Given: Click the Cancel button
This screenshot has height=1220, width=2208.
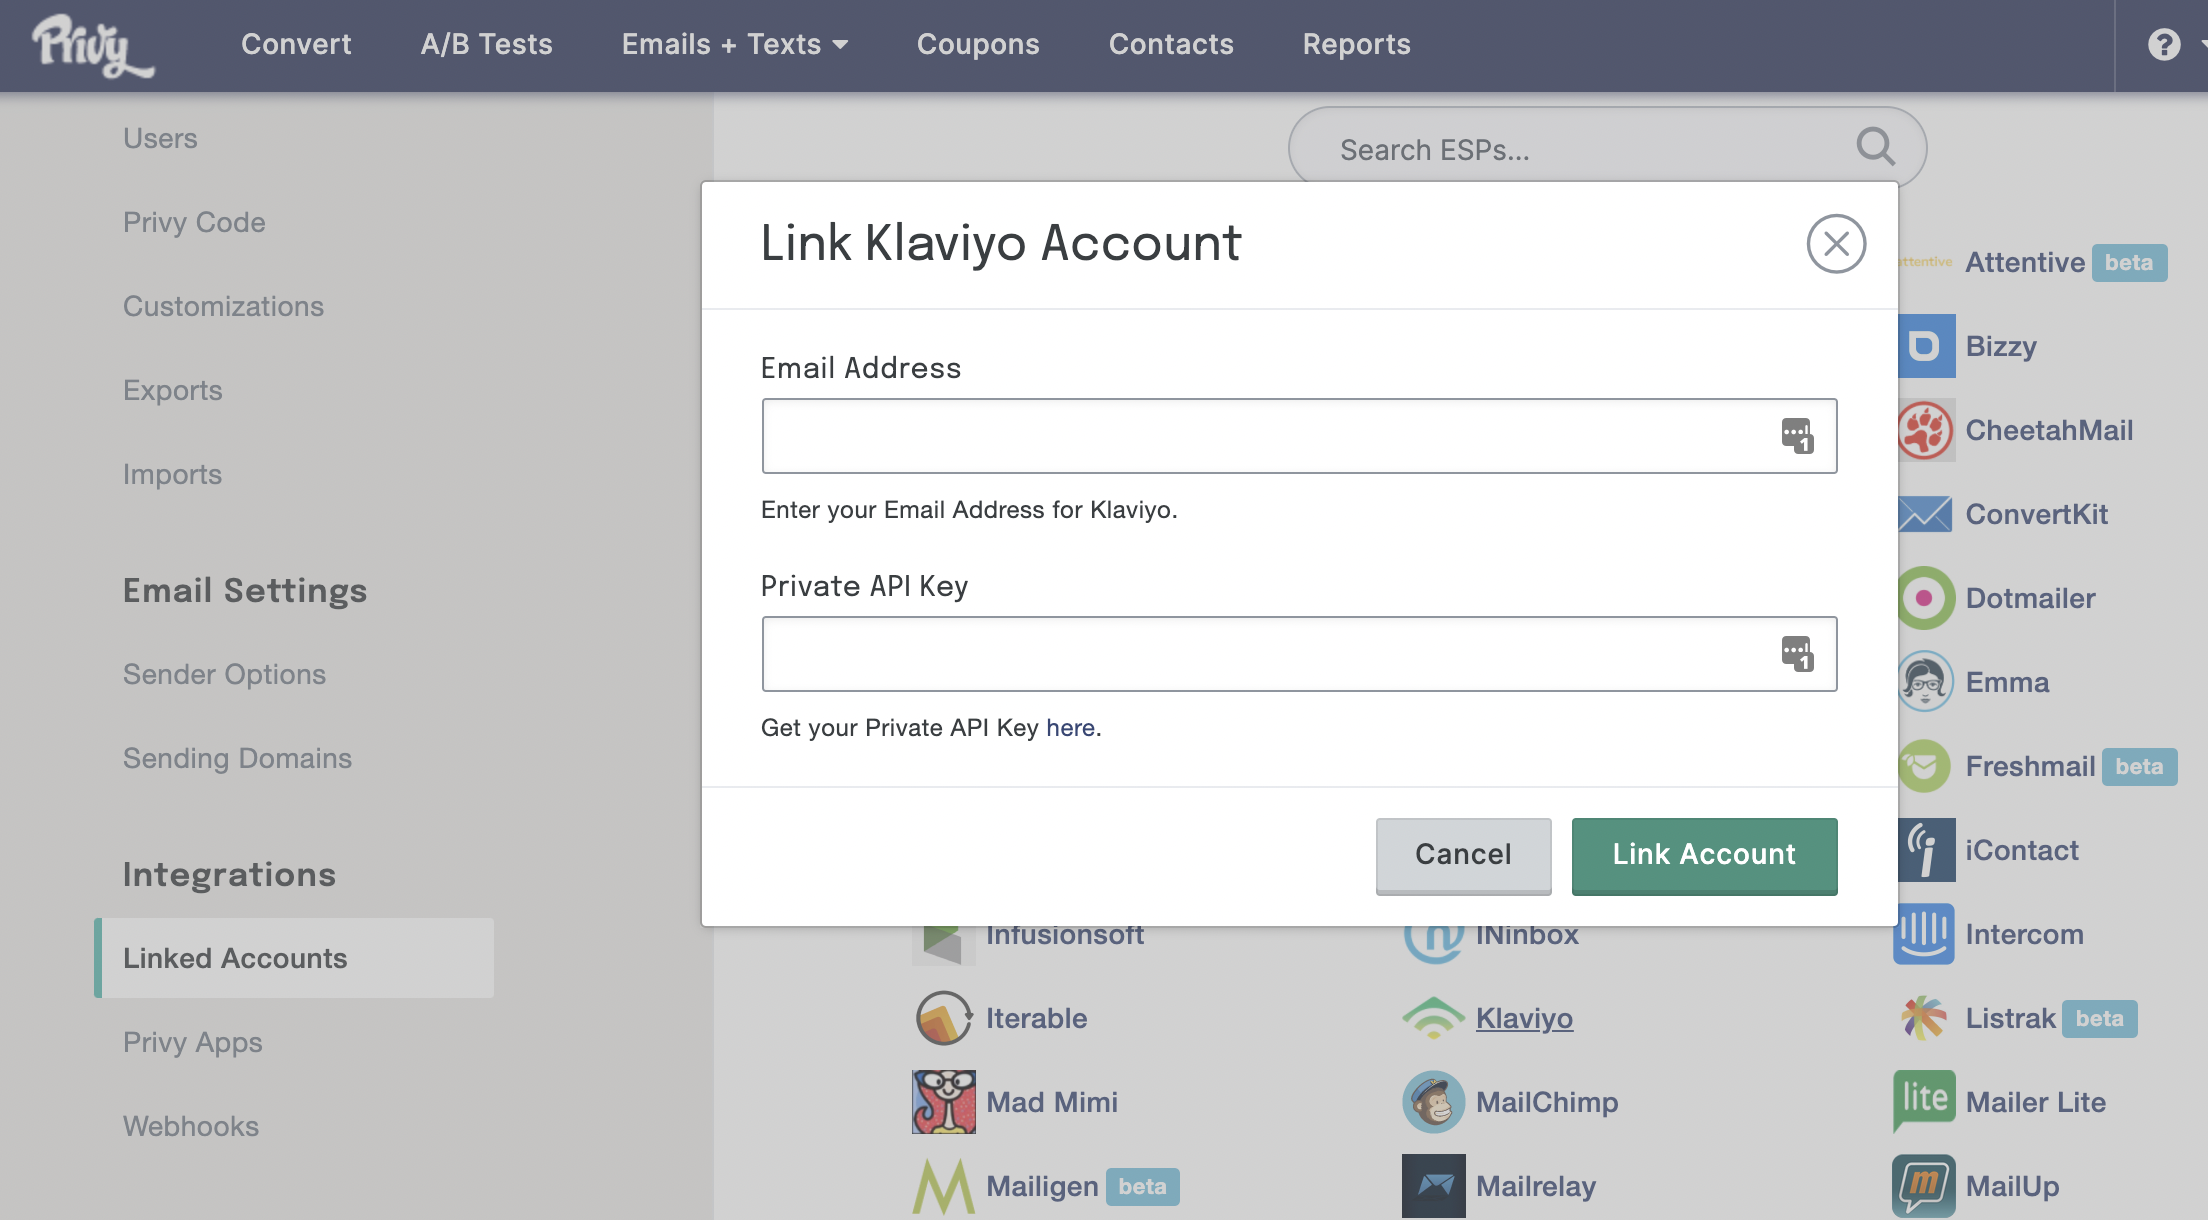Looking at the screenshot, I should point(1463,855).
